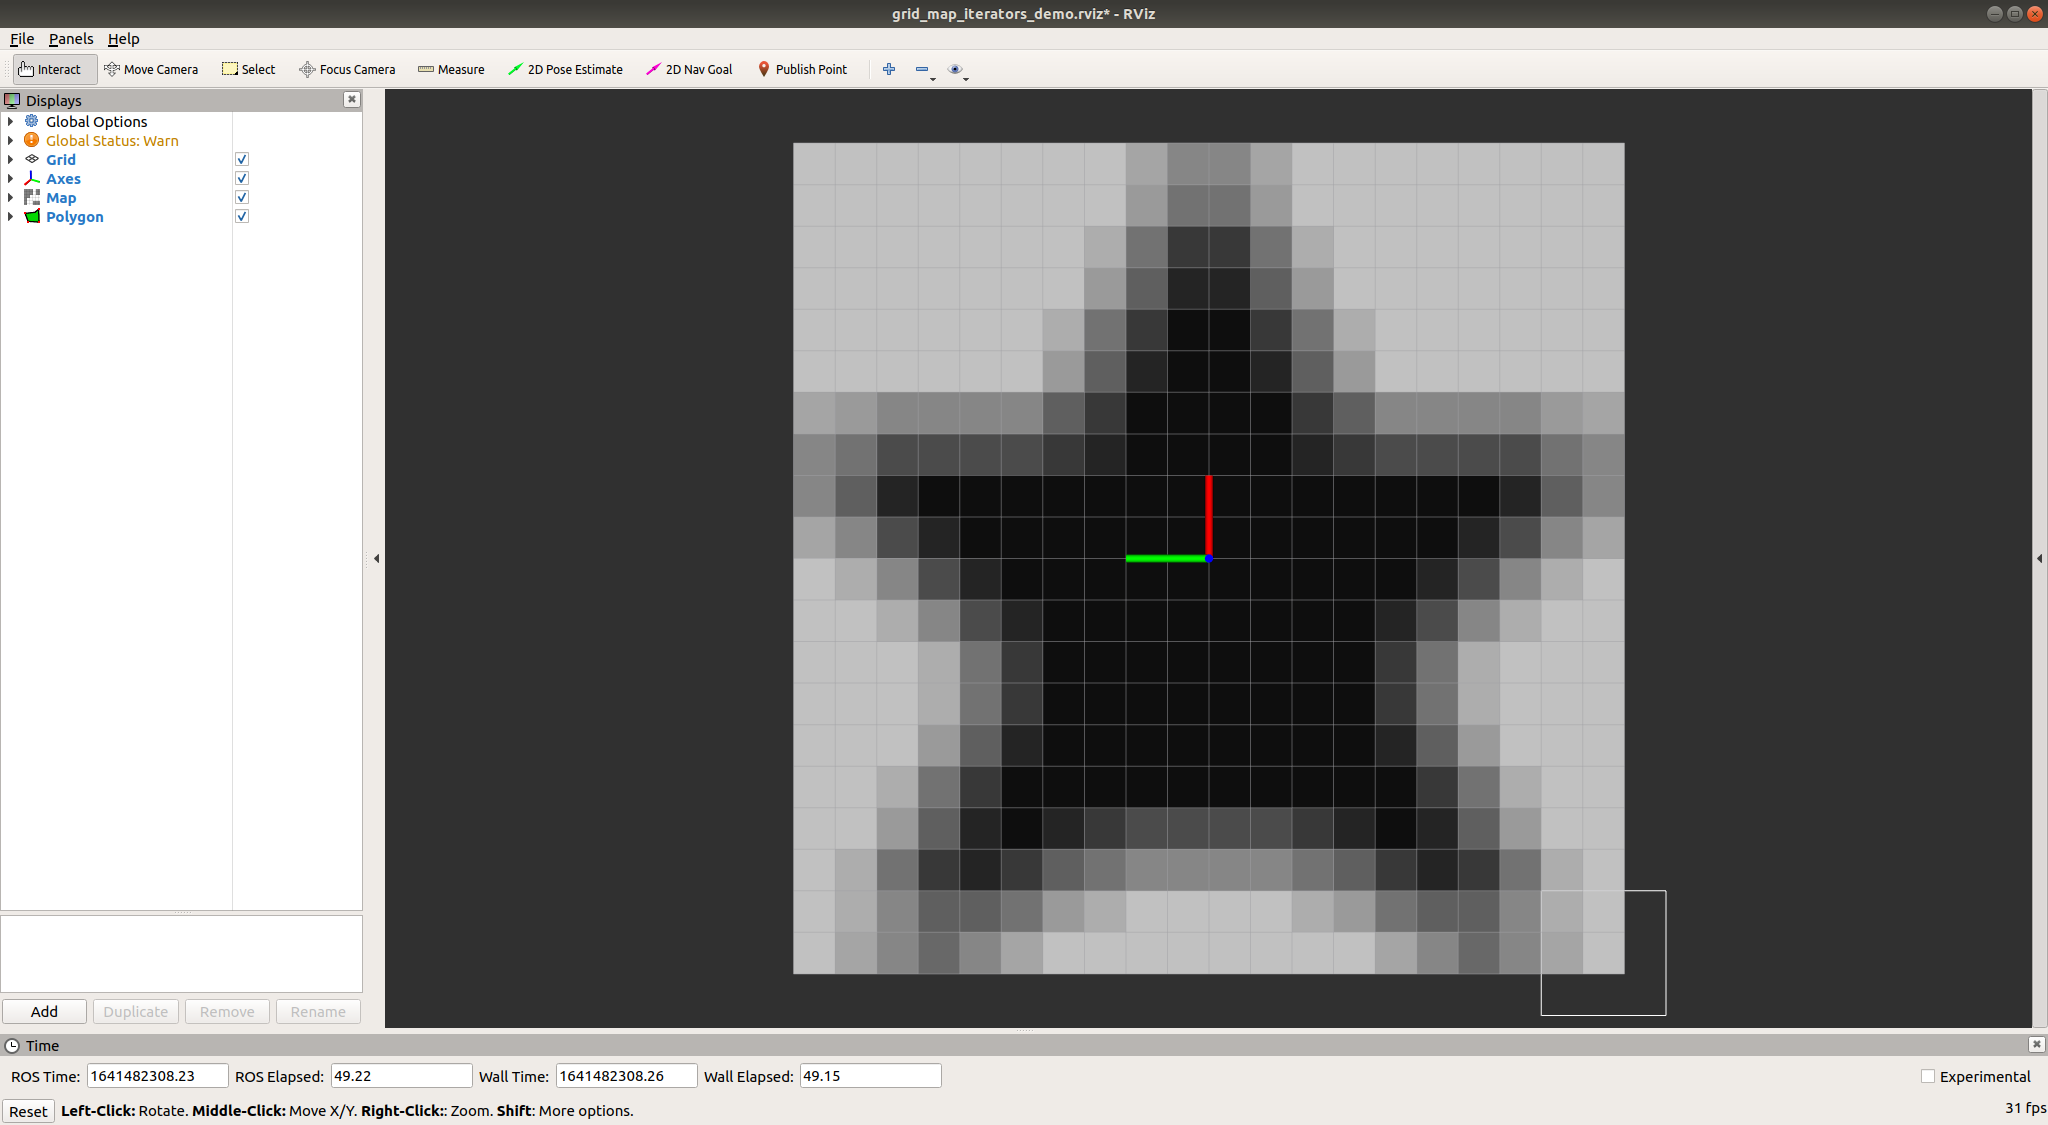The height and width of the screenshot is (1125, 2048).
Task: Select the Interact tool
Action: point(52,69)
